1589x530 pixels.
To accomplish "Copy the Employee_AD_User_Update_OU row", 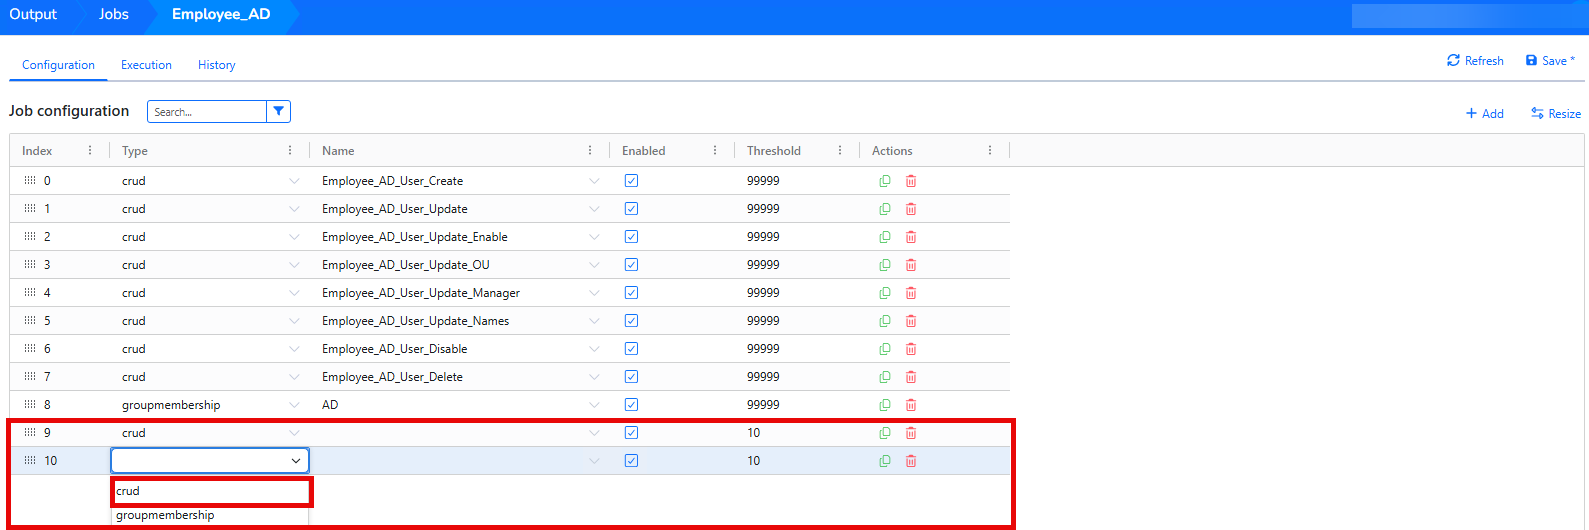I will (x=885, y=265).
